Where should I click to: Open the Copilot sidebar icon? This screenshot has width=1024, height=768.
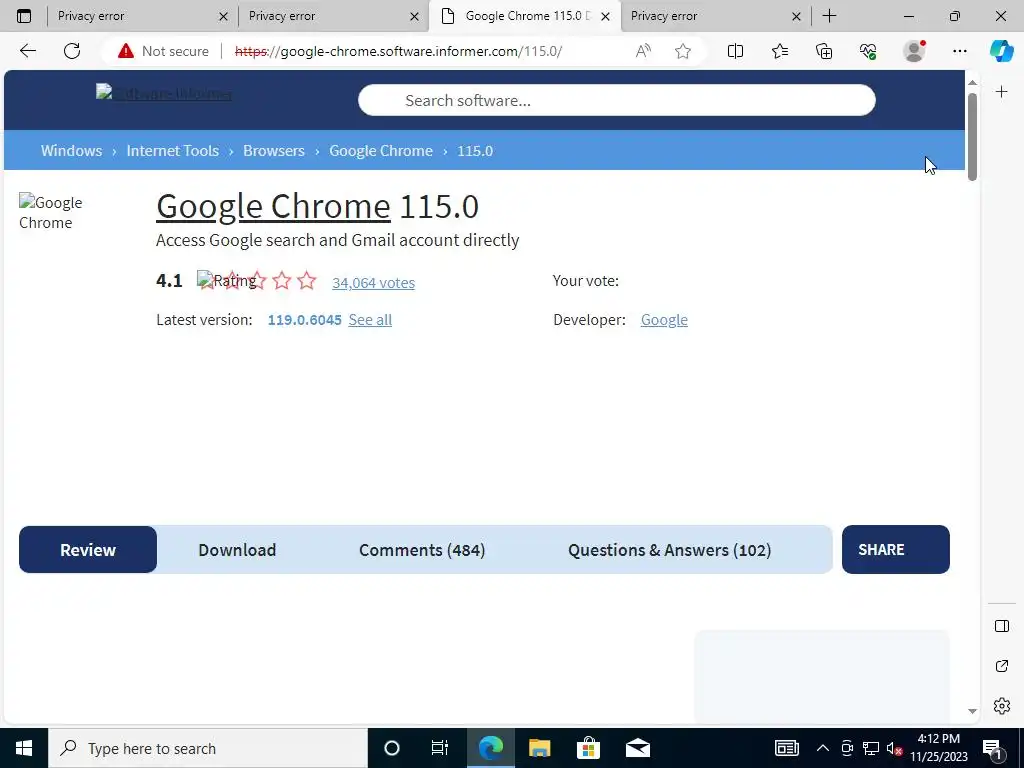[1001, 51]
